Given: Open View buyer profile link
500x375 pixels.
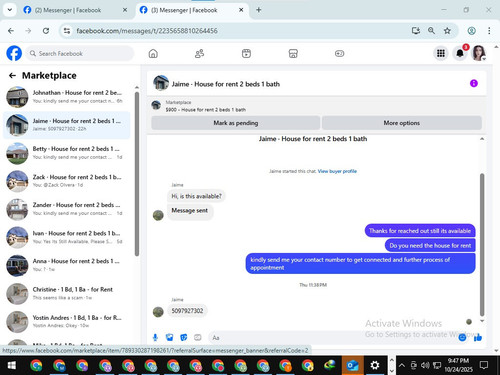Looking at the screenshot, I should (337, 171).
